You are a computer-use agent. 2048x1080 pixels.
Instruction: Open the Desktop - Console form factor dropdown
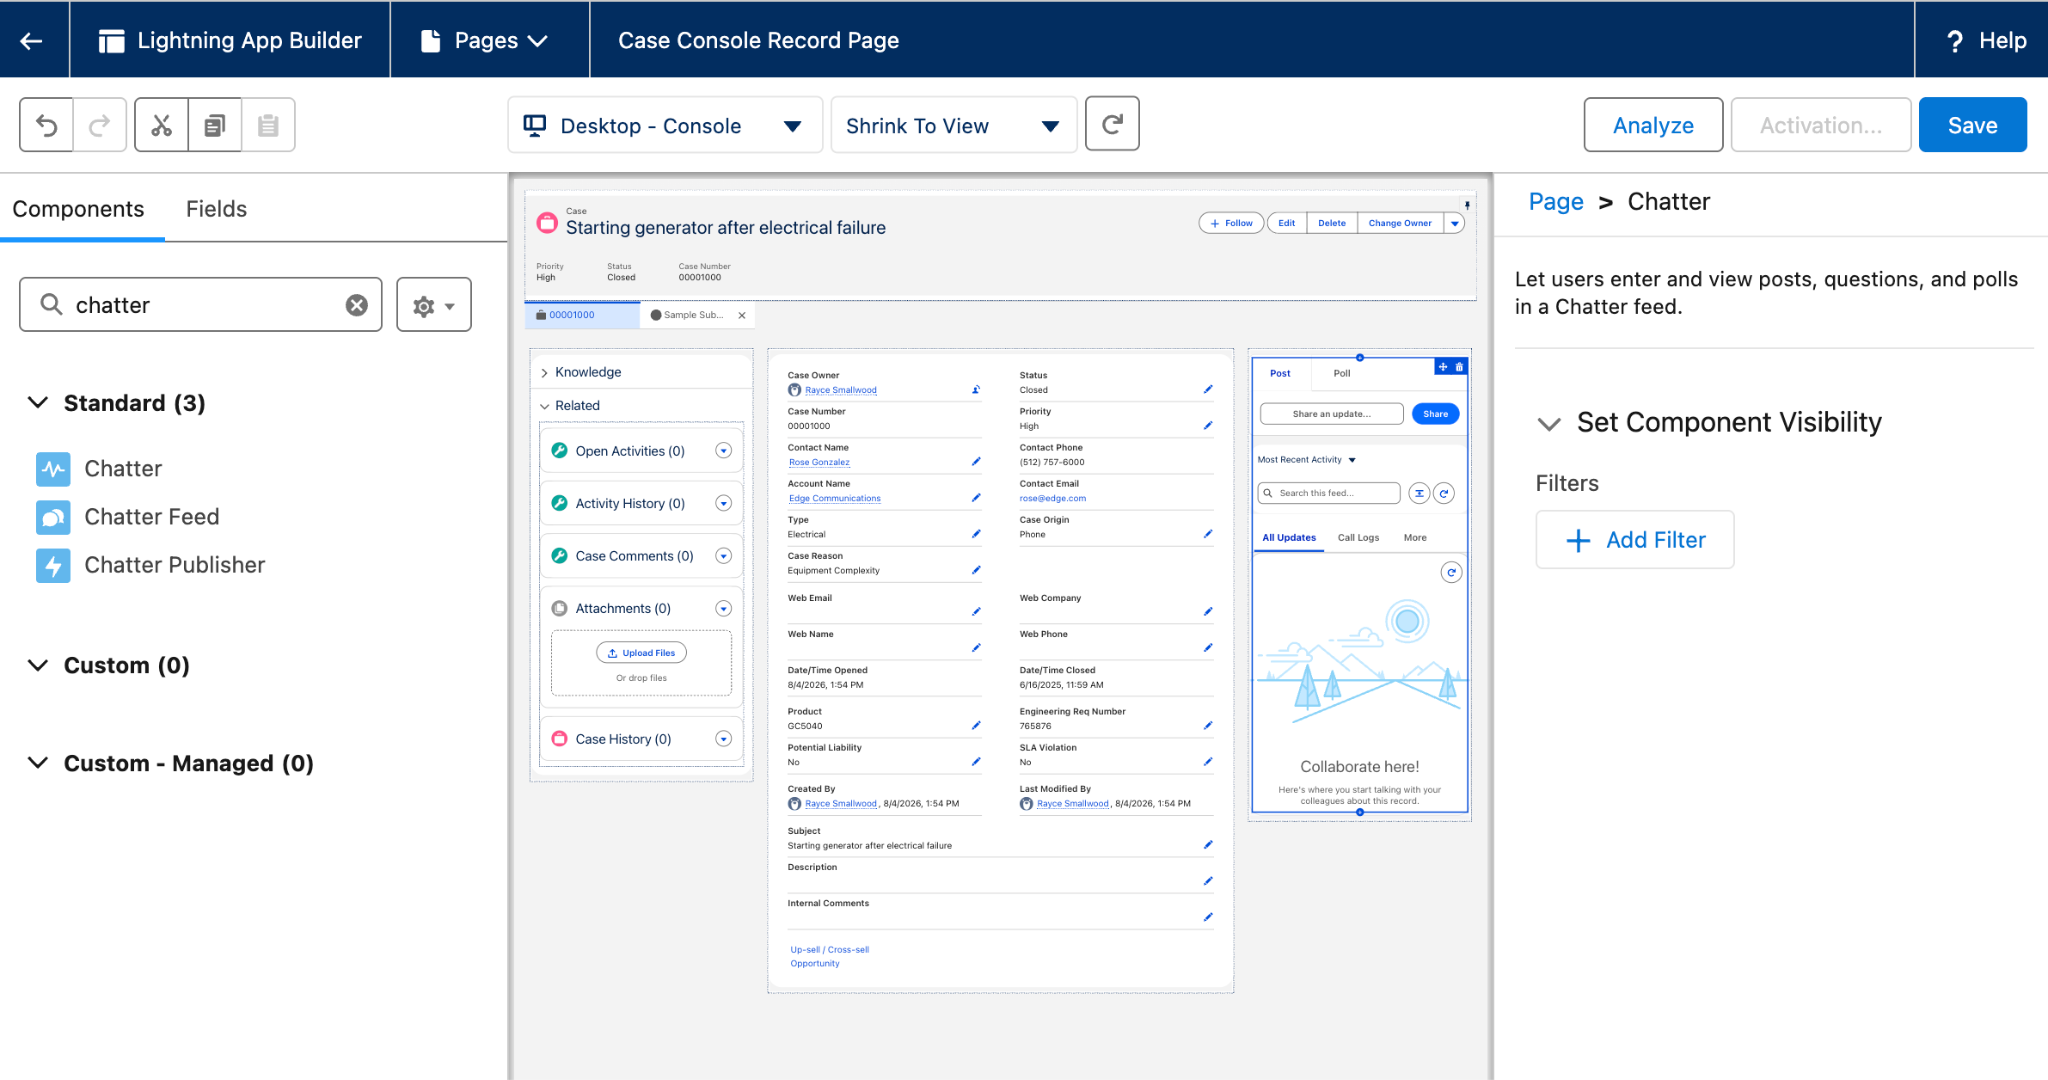point(665,125)
